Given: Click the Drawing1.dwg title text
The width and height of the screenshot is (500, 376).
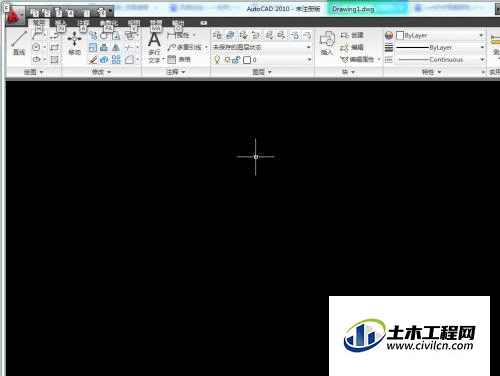Looking at the screenshot, I should pos(353,9).
